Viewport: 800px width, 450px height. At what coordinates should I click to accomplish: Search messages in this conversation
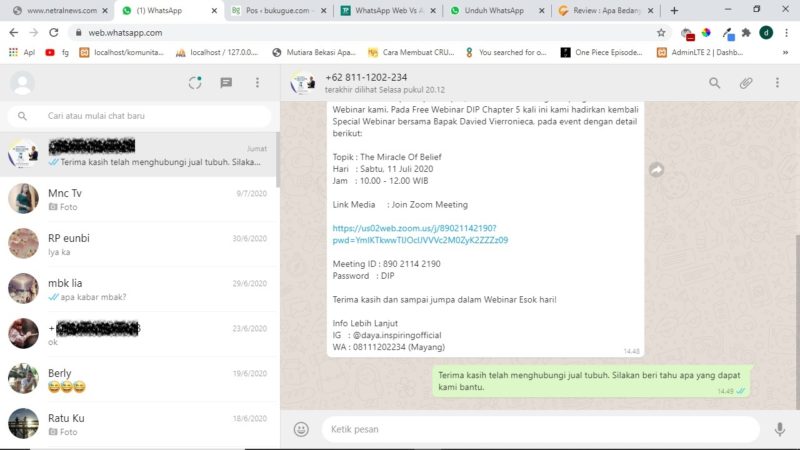click(714, 83)
